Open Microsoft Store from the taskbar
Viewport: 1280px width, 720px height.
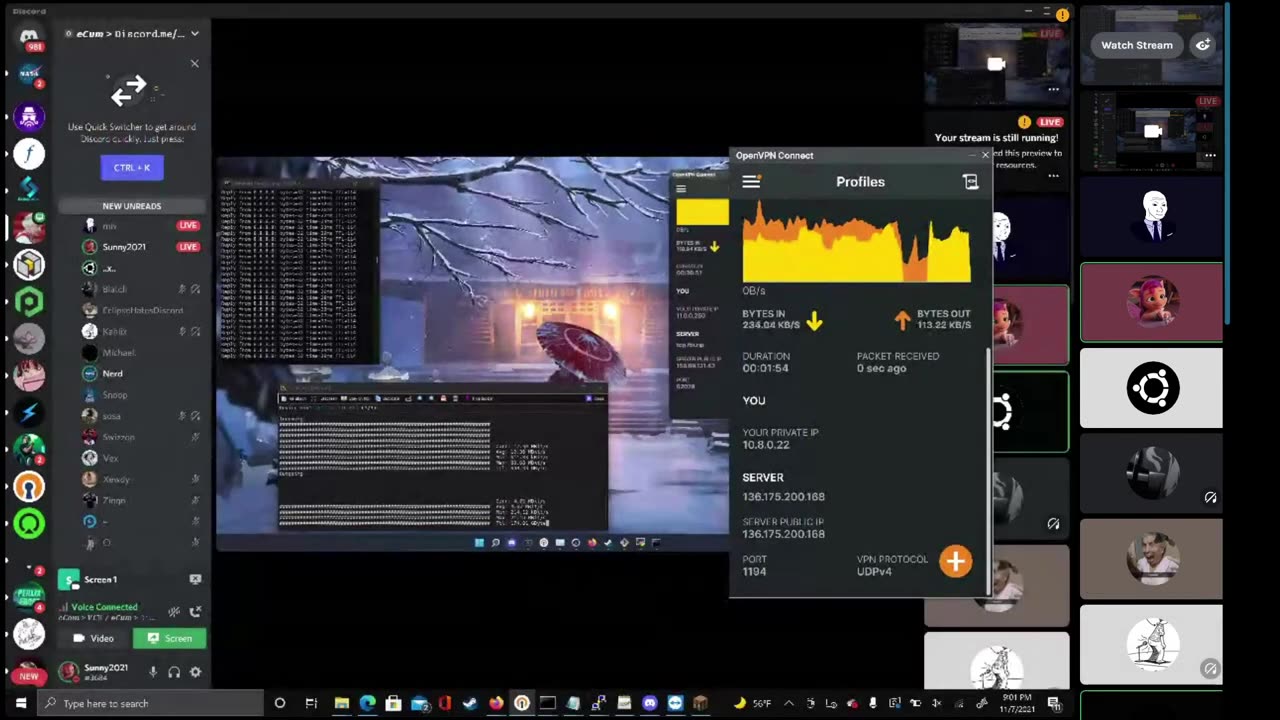coord(393,703)
